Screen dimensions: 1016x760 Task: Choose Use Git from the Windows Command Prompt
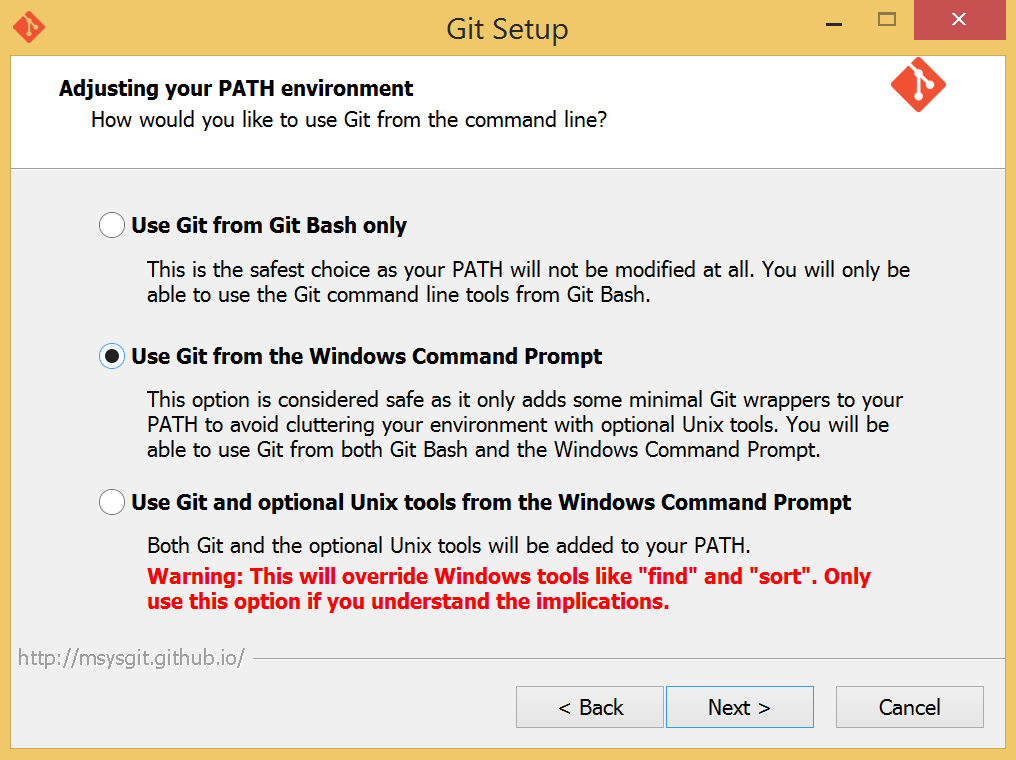[x=112, y=356]
